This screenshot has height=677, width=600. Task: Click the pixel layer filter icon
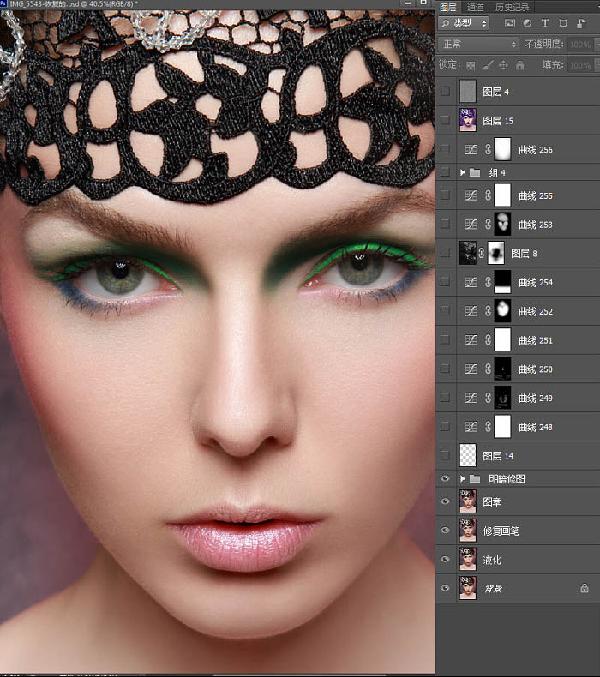510,22
